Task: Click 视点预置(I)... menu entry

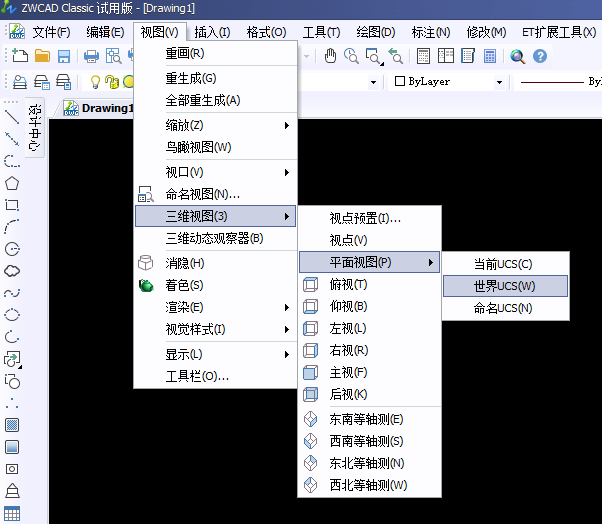Action: (365, 218)
